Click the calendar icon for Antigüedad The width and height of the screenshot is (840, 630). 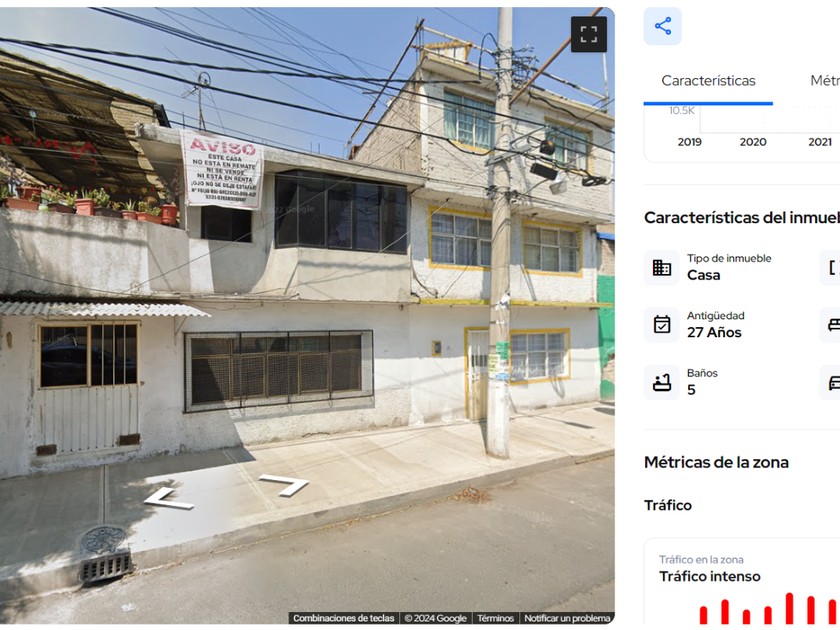click(x=662, y=325)
